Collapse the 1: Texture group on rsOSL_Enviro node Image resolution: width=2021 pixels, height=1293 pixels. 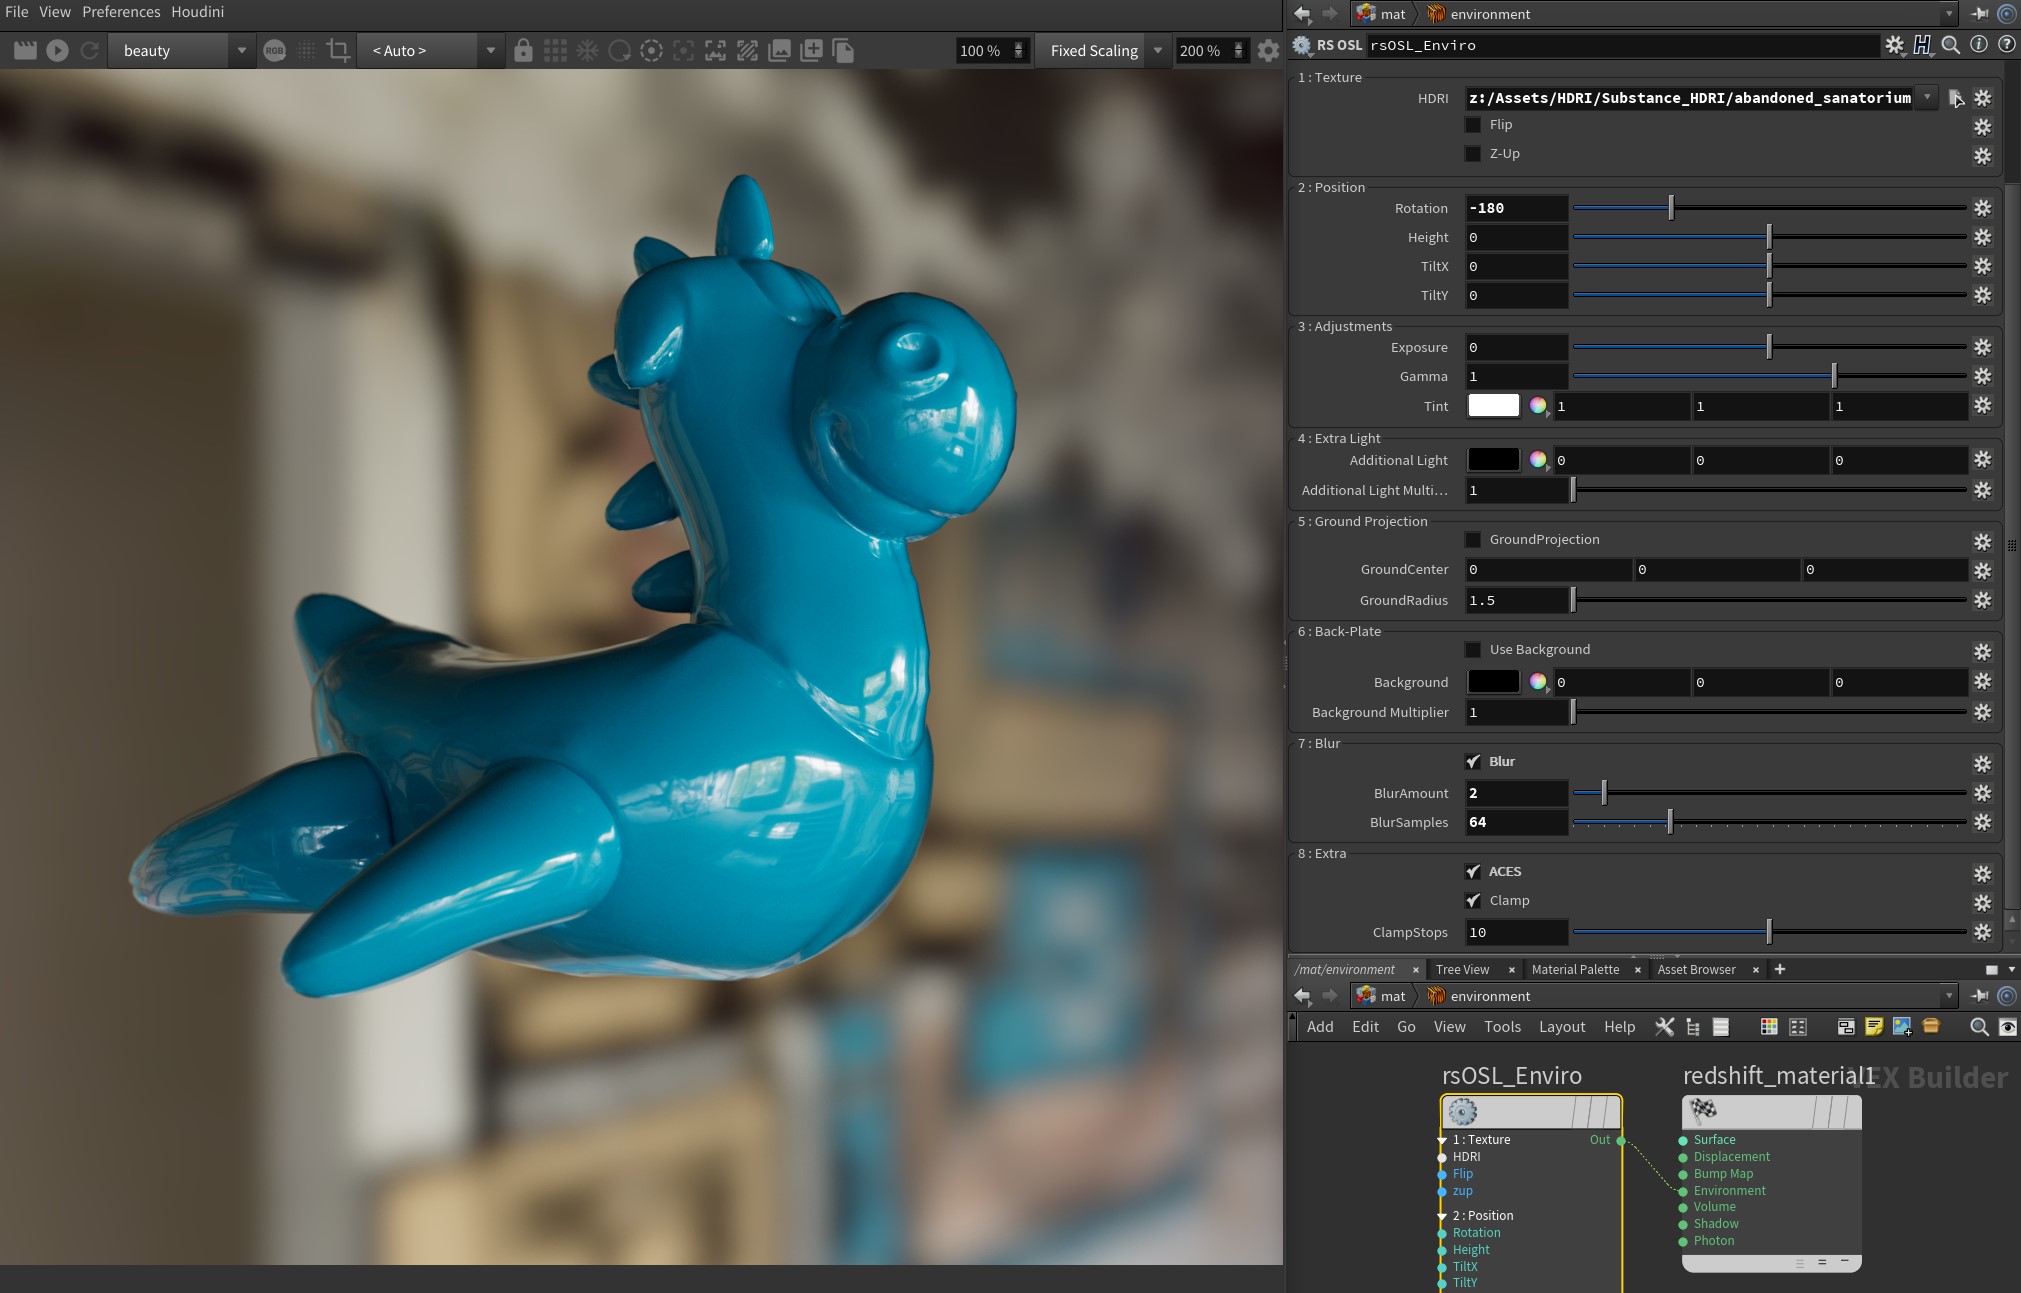[x=1442, y=1140]
